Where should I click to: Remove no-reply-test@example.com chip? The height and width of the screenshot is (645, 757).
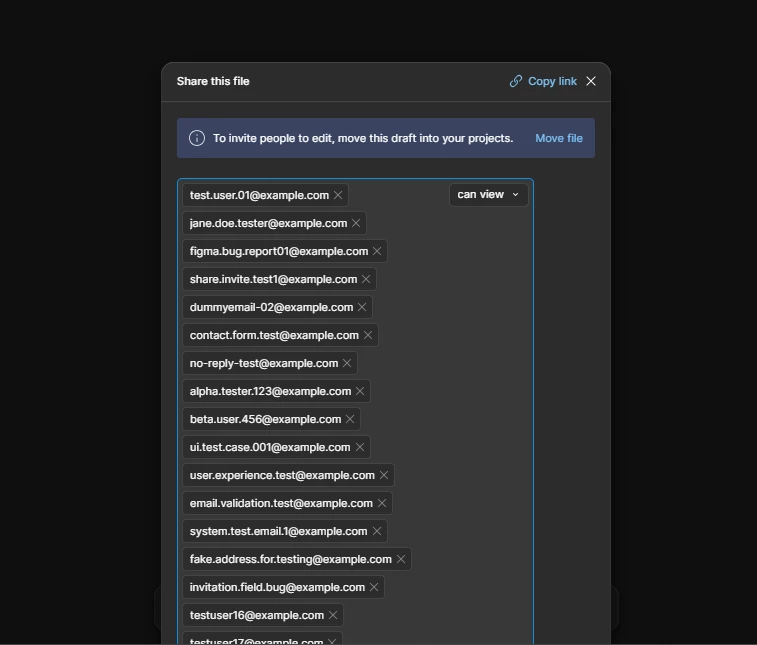tap(347, 363)
